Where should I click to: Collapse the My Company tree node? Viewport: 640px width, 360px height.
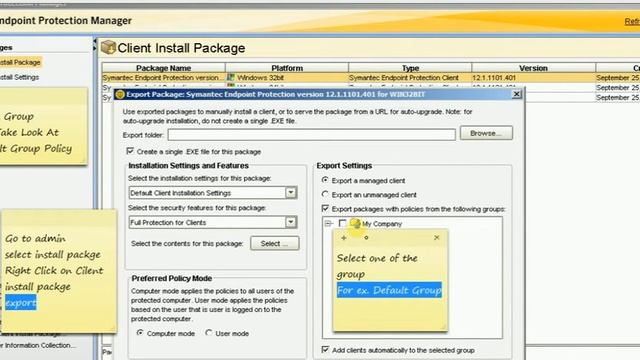tap(328, 223)
